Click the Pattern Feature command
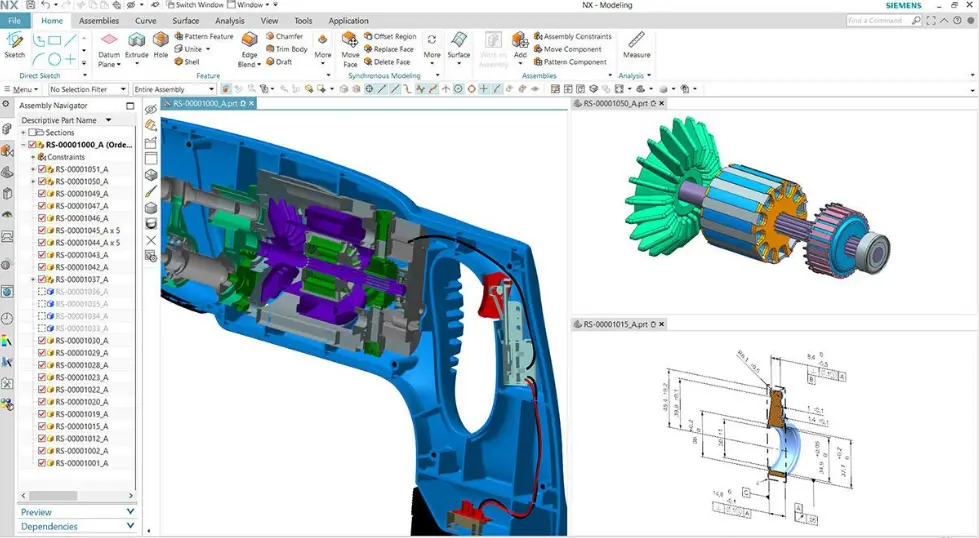 pyautogui.click(x=204, y=36)
